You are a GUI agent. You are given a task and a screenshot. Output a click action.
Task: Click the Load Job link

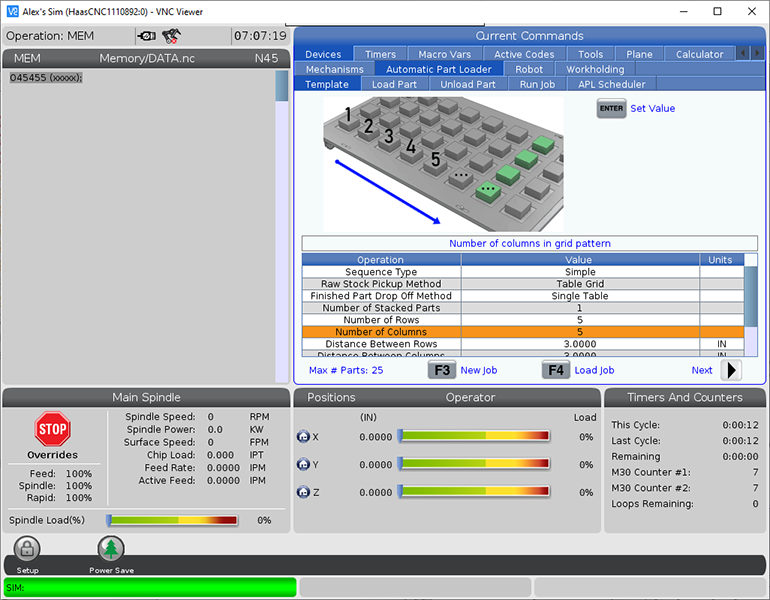point(594,370)
